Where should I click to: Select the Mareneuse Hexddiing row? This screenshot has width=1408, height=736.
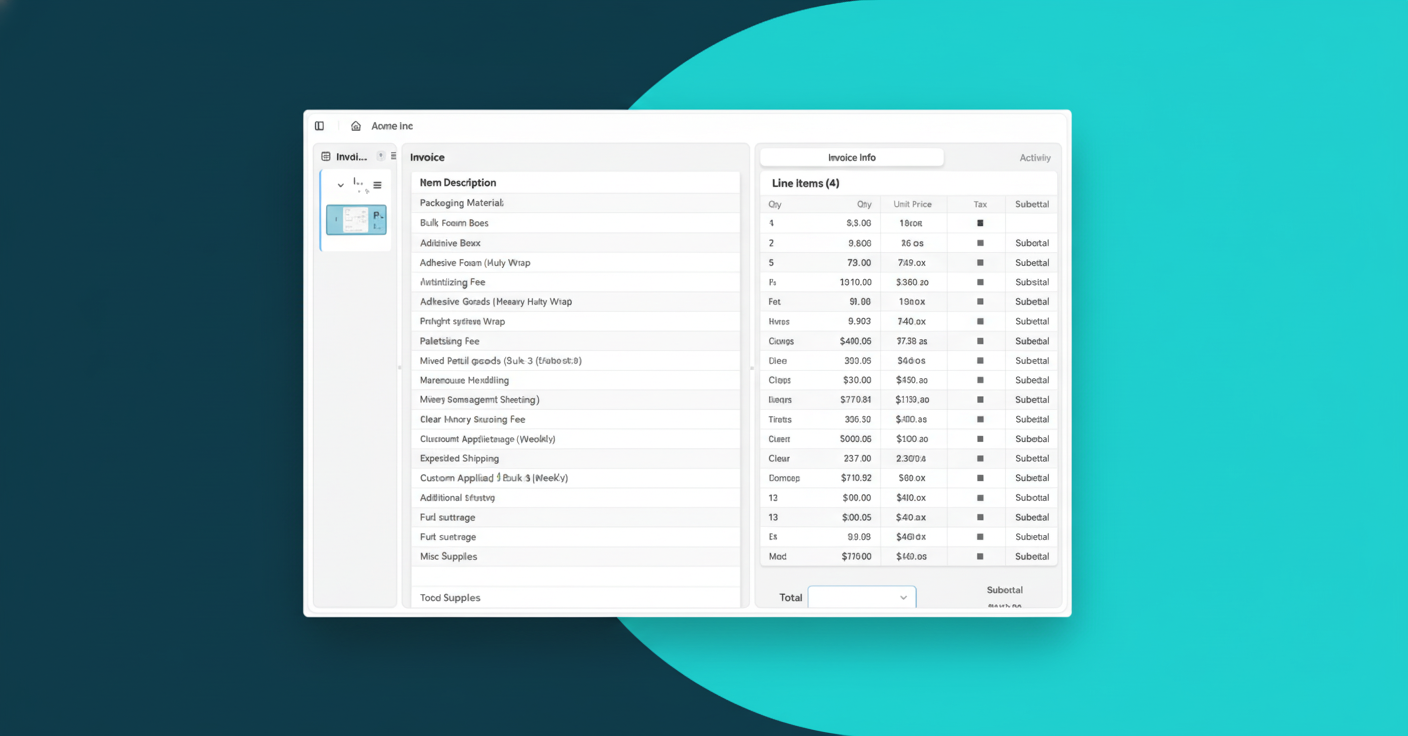[x=575, y=380]
